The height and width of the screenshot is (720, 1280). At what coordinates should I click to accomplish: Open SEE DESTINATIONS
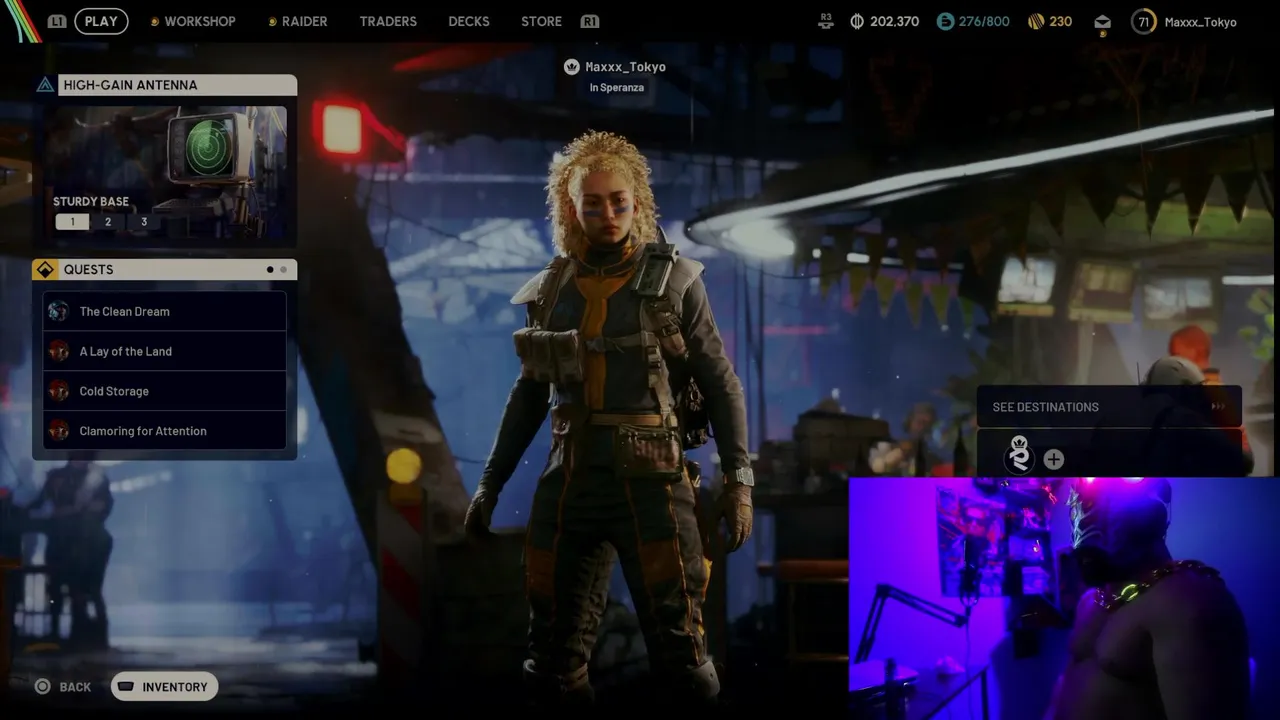pos(1109,407)
